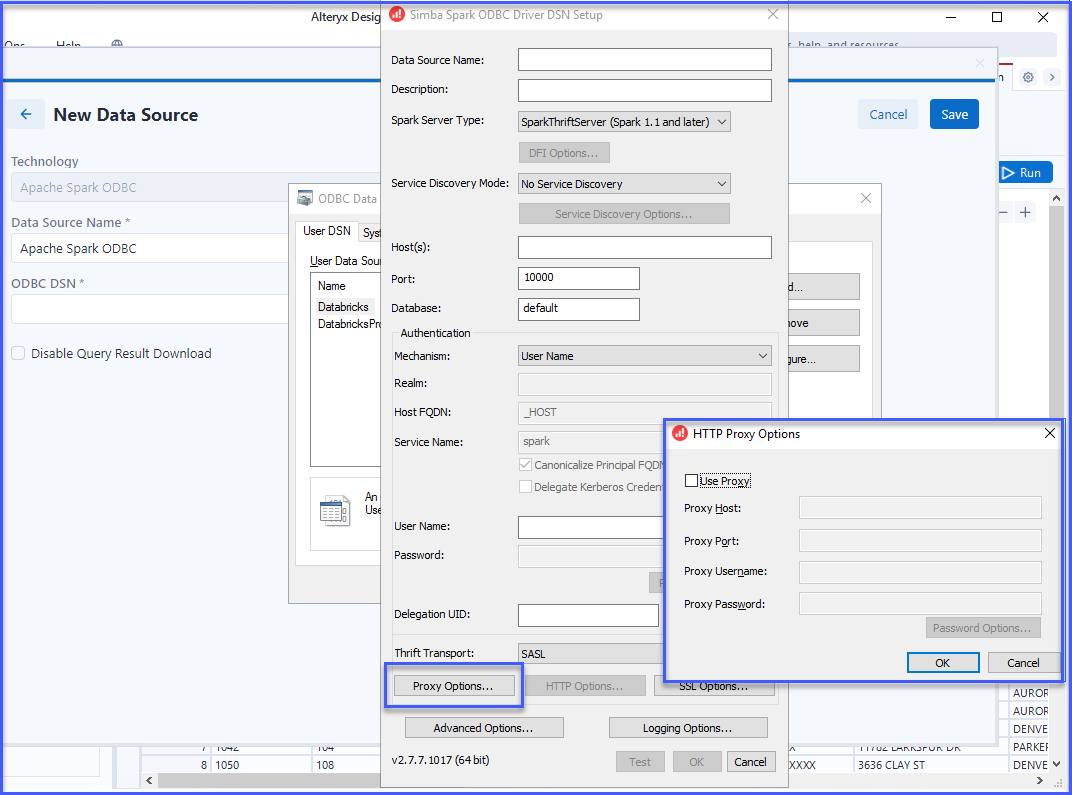The image size is (1072, 795).
Task: Click the Proxy Password field
Action: [x=920, y=604]
